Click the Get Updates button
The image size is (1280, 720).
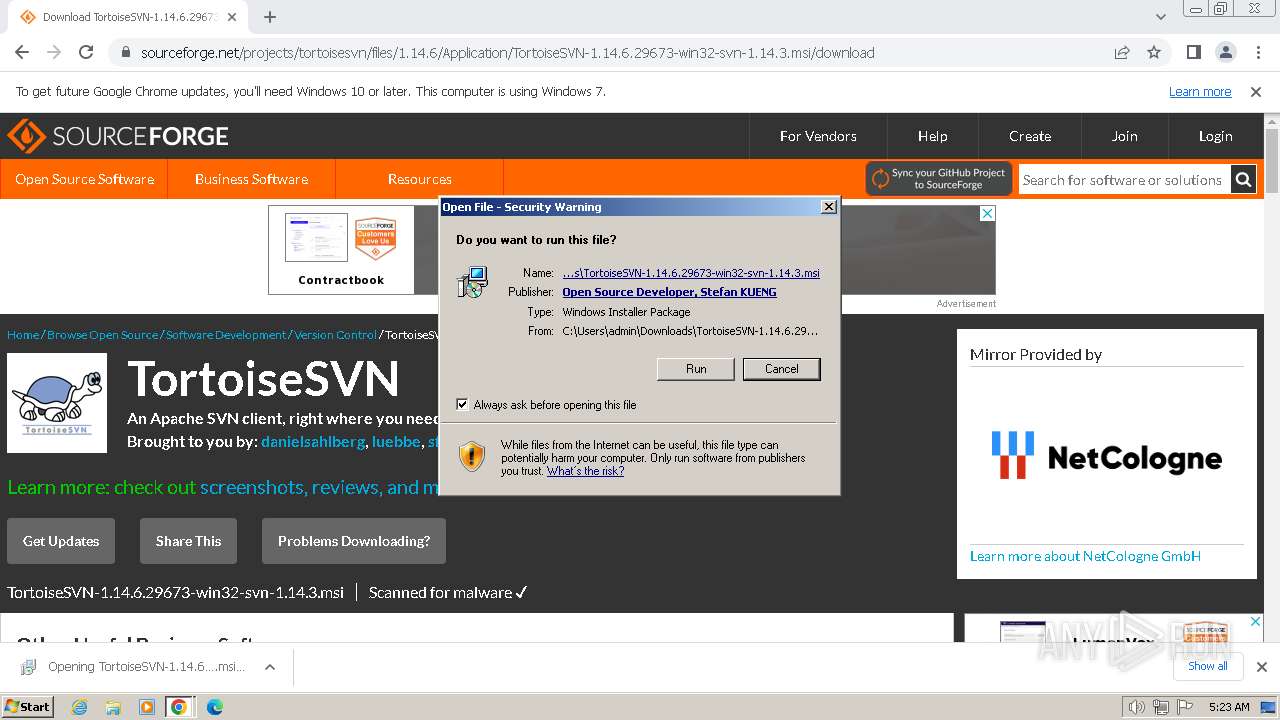(x=61, y=541)
